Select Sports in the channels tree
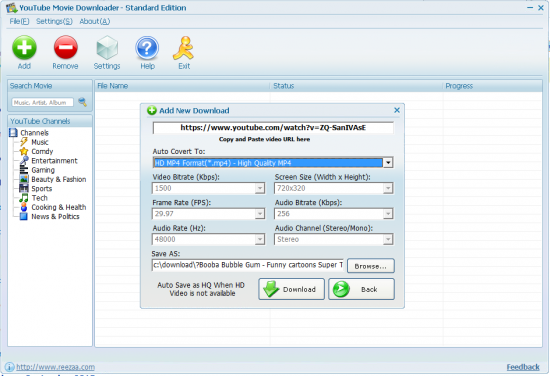550x376 pixels. pos(42,189)
